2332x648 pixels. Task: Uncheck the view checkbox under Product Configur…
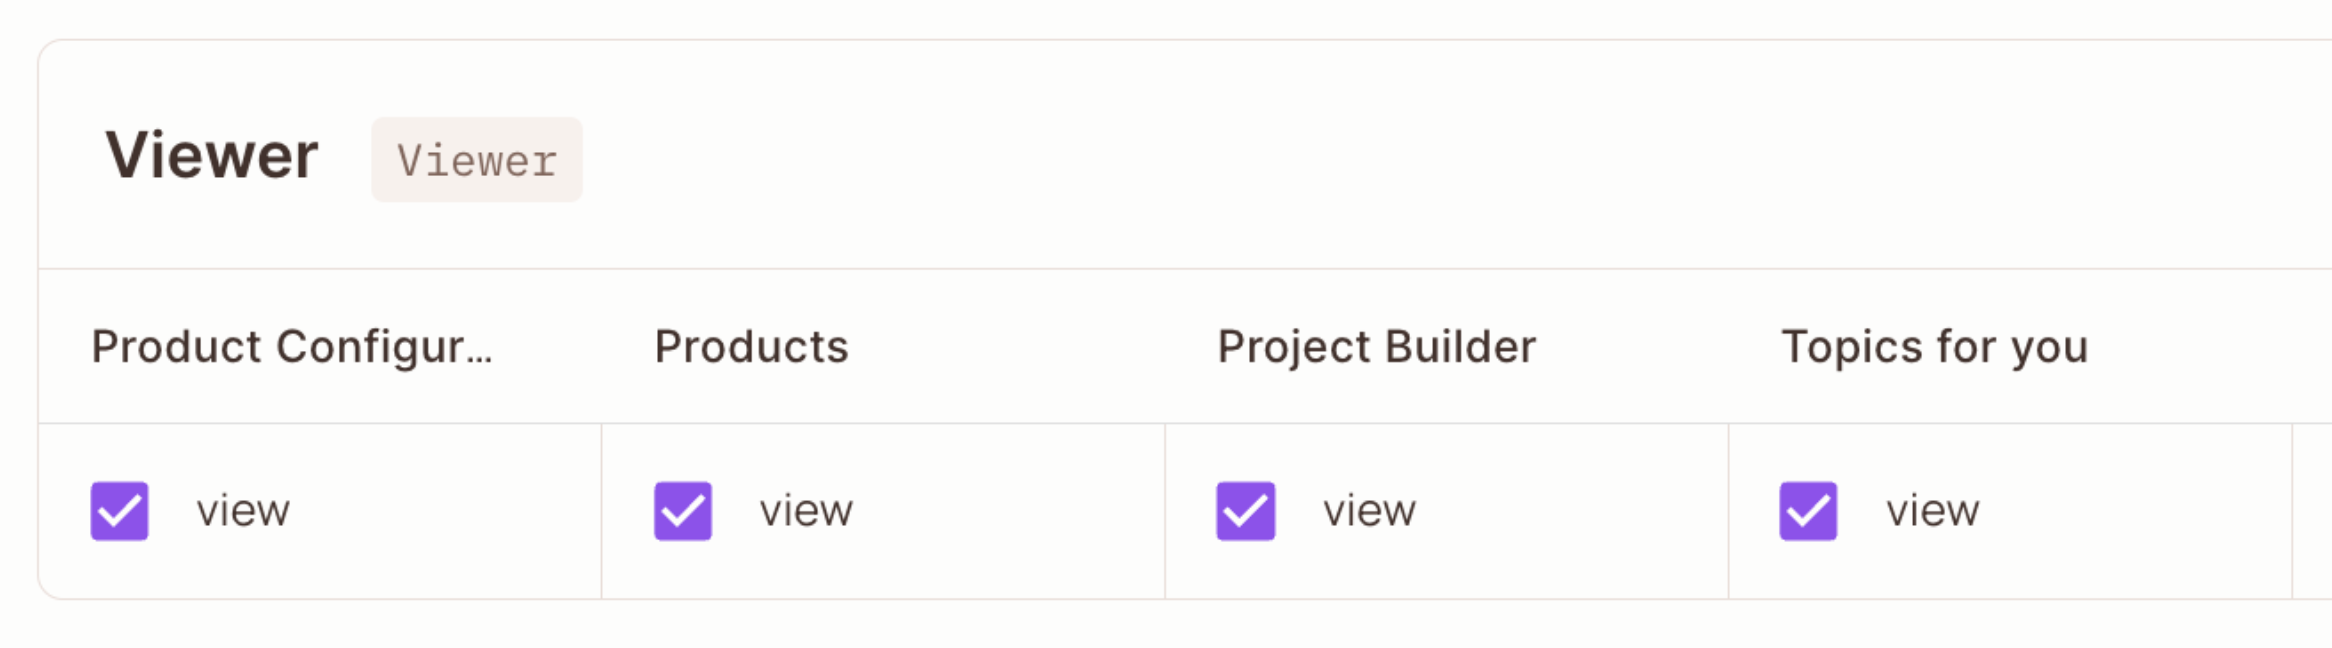point(120,511)
